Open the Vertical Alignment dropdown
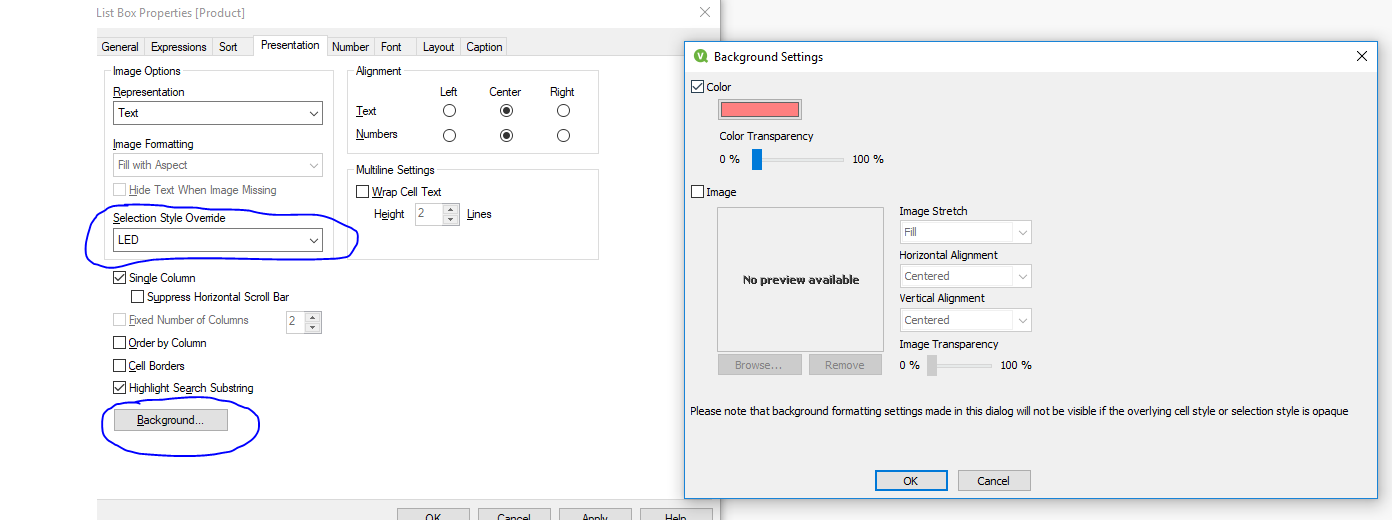Image resolution: width=1392 pixels, height=520 pixels. [965, 320]
